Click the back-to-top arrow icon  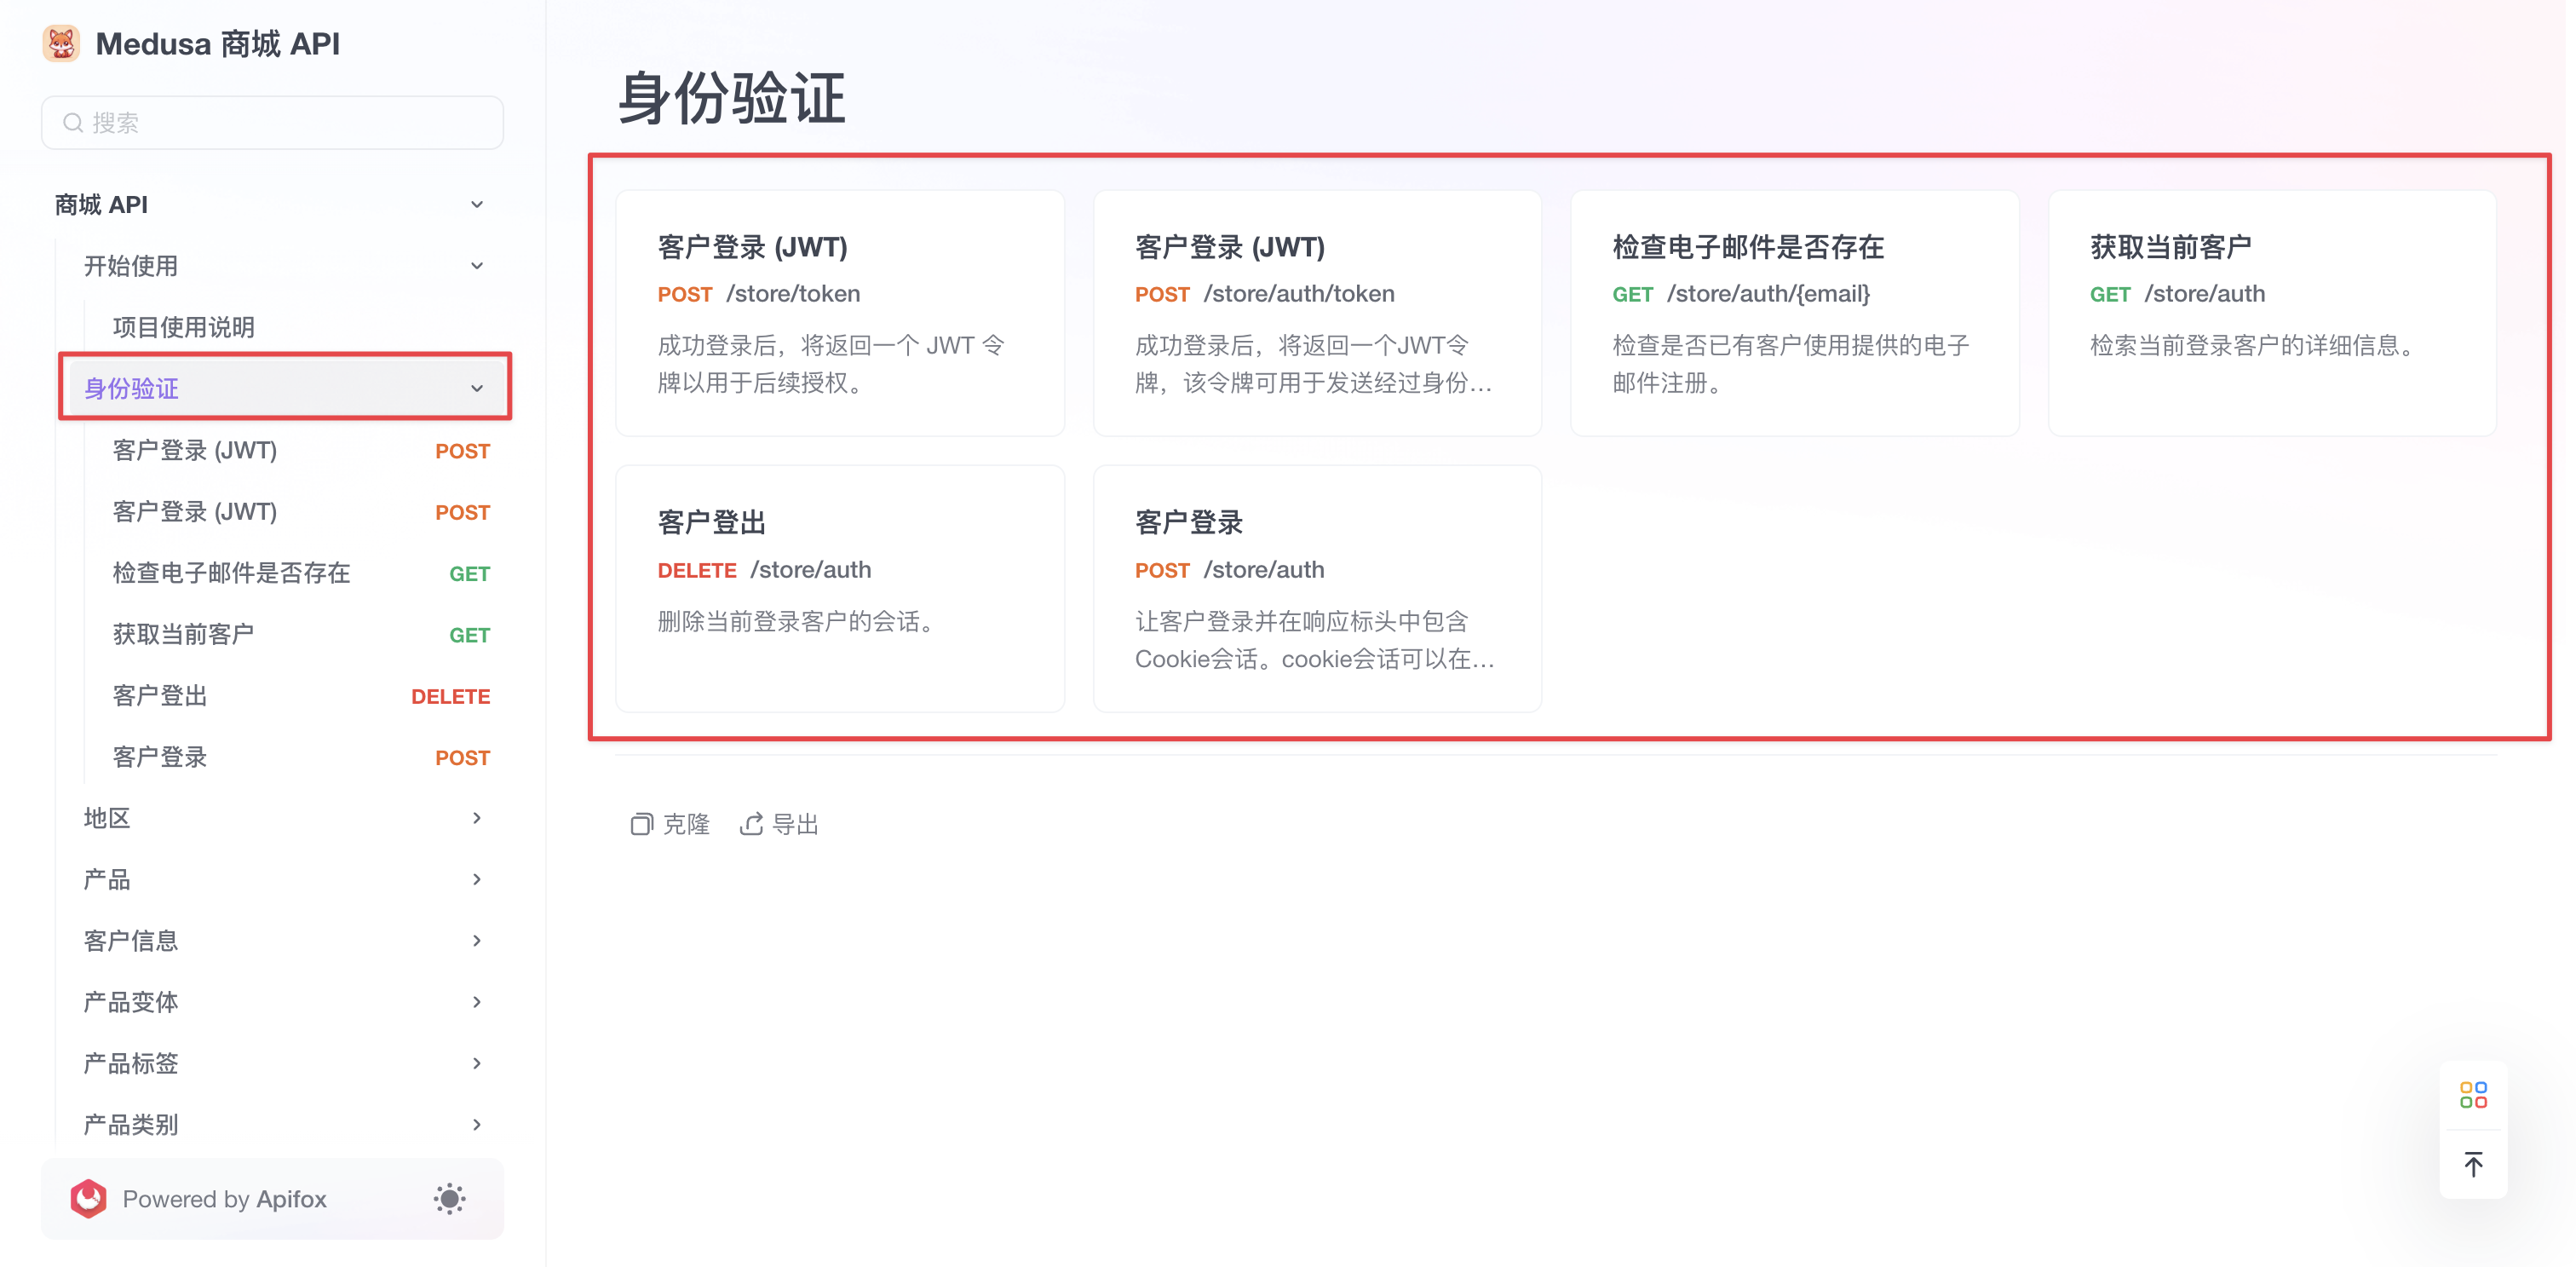(x=2473, y=1163)
